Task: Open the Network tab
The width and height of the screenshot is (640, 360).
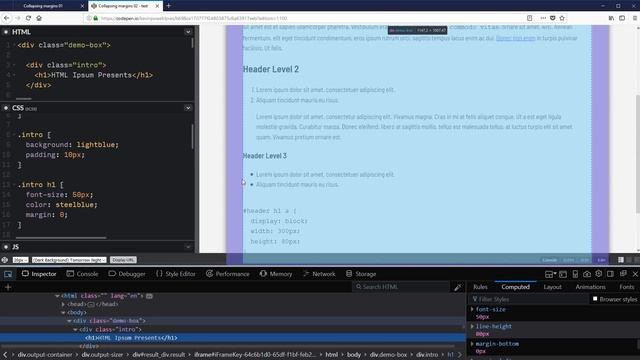Action: [x=319, y=274]
